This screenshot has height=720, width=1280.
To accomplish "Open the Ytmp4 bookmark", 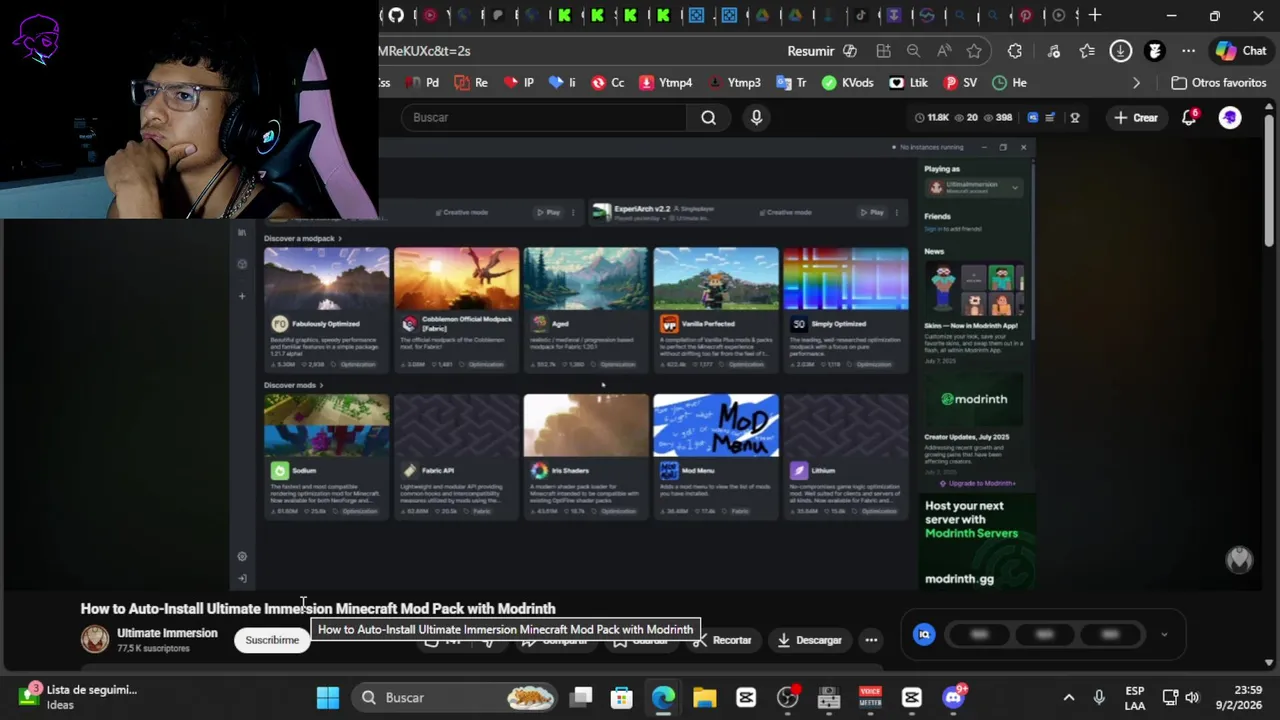I will (x=666, y=83).
